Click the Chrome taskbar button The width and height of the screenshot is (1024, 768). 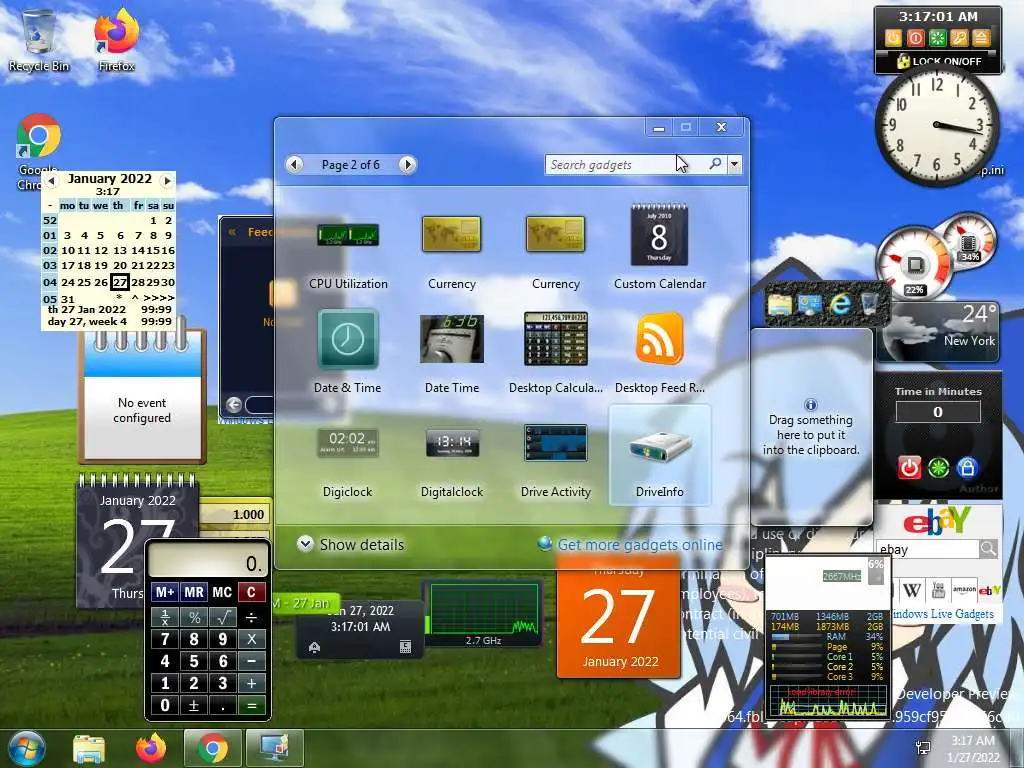click(213, 749)
